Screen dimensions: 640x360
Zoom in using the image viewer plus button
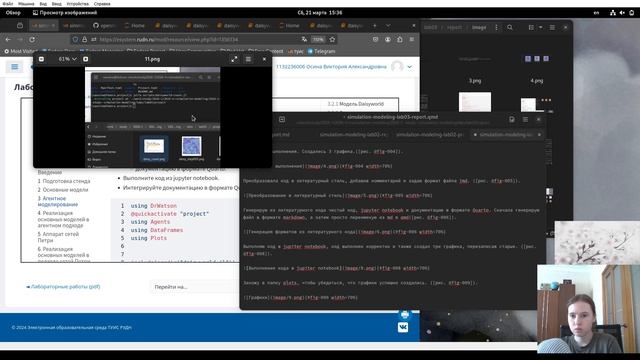coord(85,59)
